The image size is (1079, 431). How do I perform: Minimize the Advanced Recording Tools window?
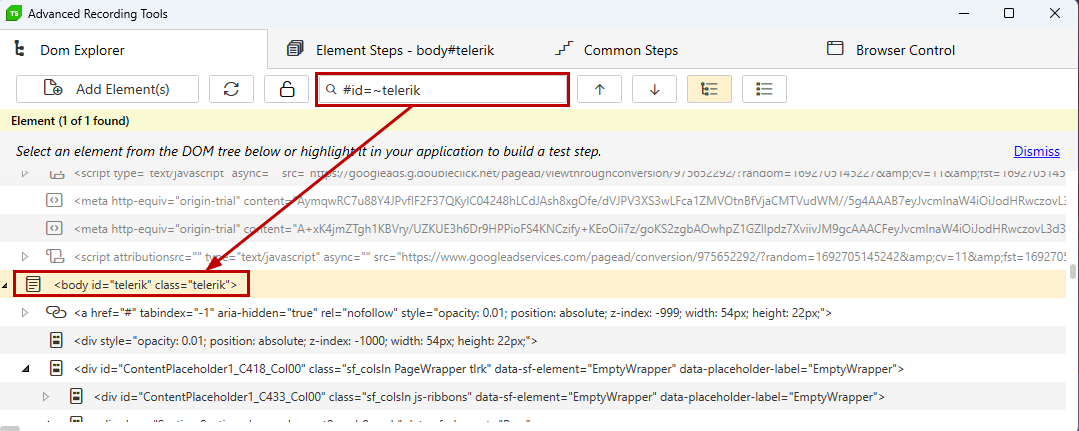point(963,13)
